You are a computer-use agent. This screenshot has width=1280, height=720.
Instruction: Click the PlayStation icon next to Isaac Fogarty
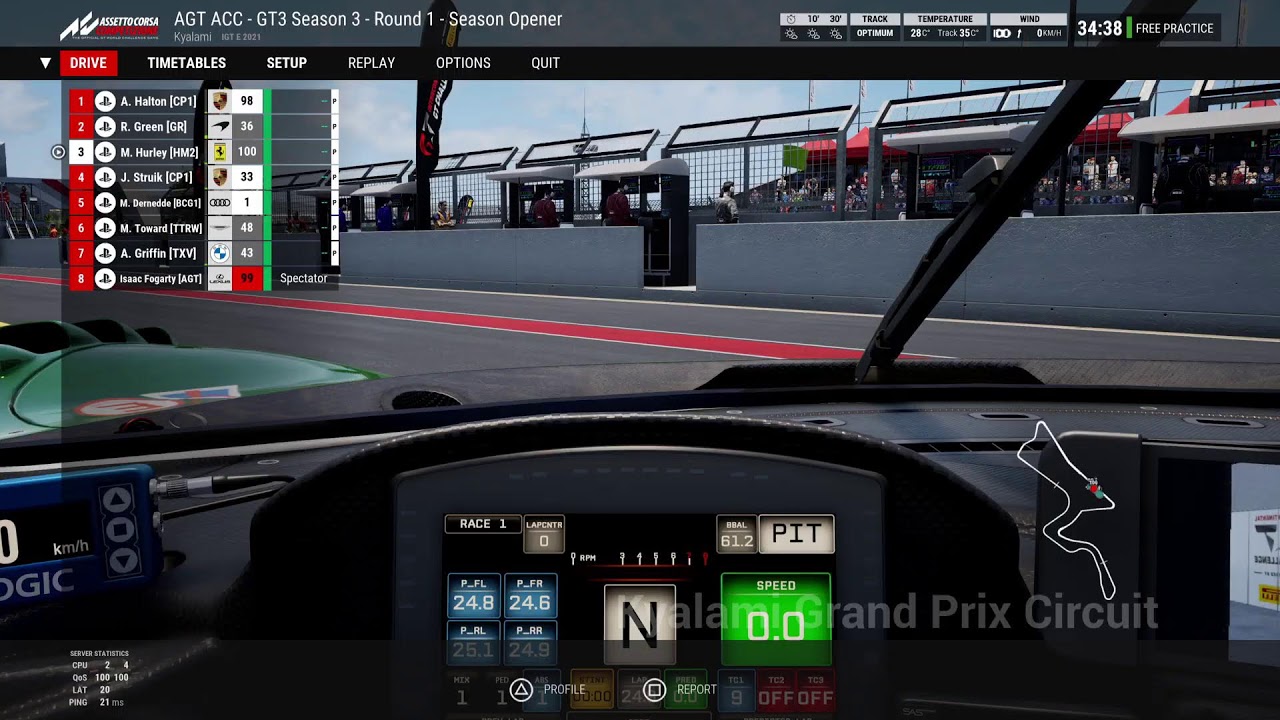(105, 279)
